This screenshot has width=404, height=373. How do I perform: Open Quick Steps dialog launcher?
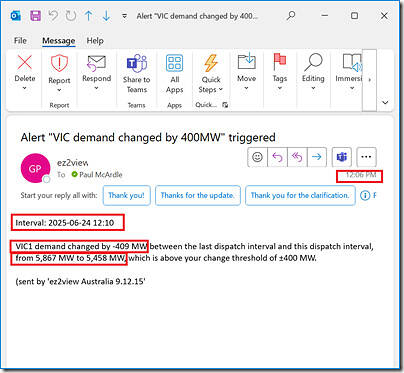pyautogui.click(x=225, y=105)
